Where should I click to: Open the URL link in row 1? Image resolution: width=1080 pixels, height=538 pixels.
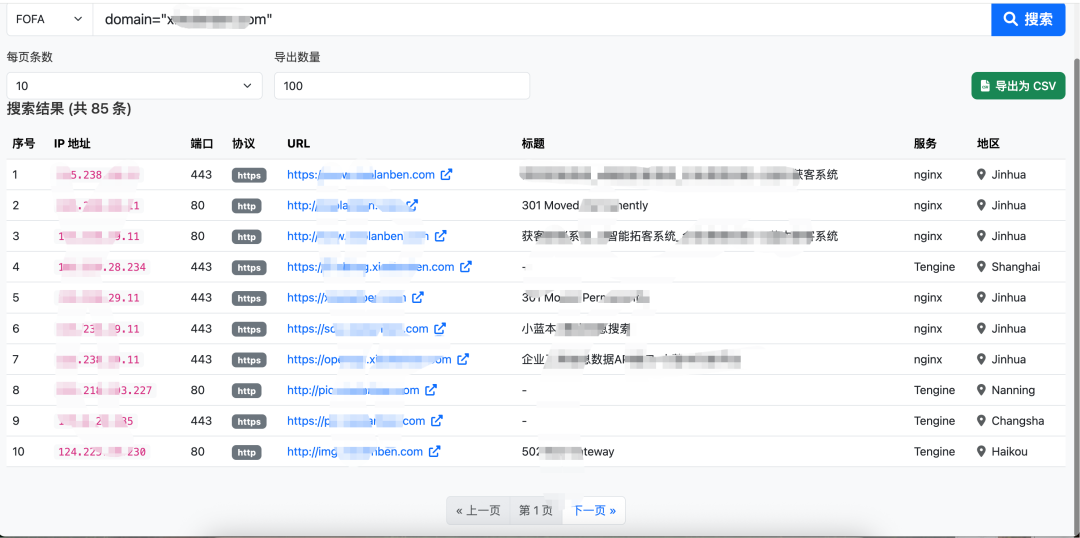361,175
